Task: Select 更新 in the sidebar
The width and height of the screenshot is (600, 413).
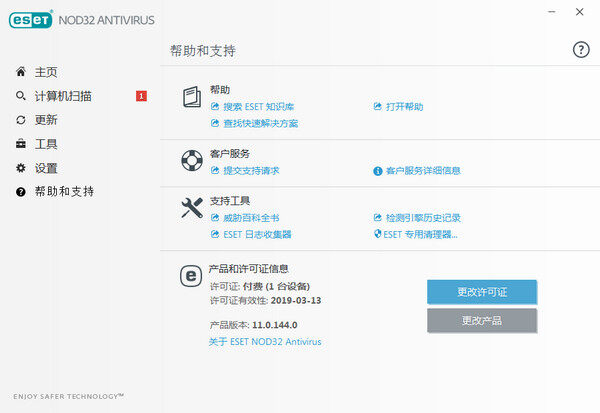Action: tap(46, 120)
